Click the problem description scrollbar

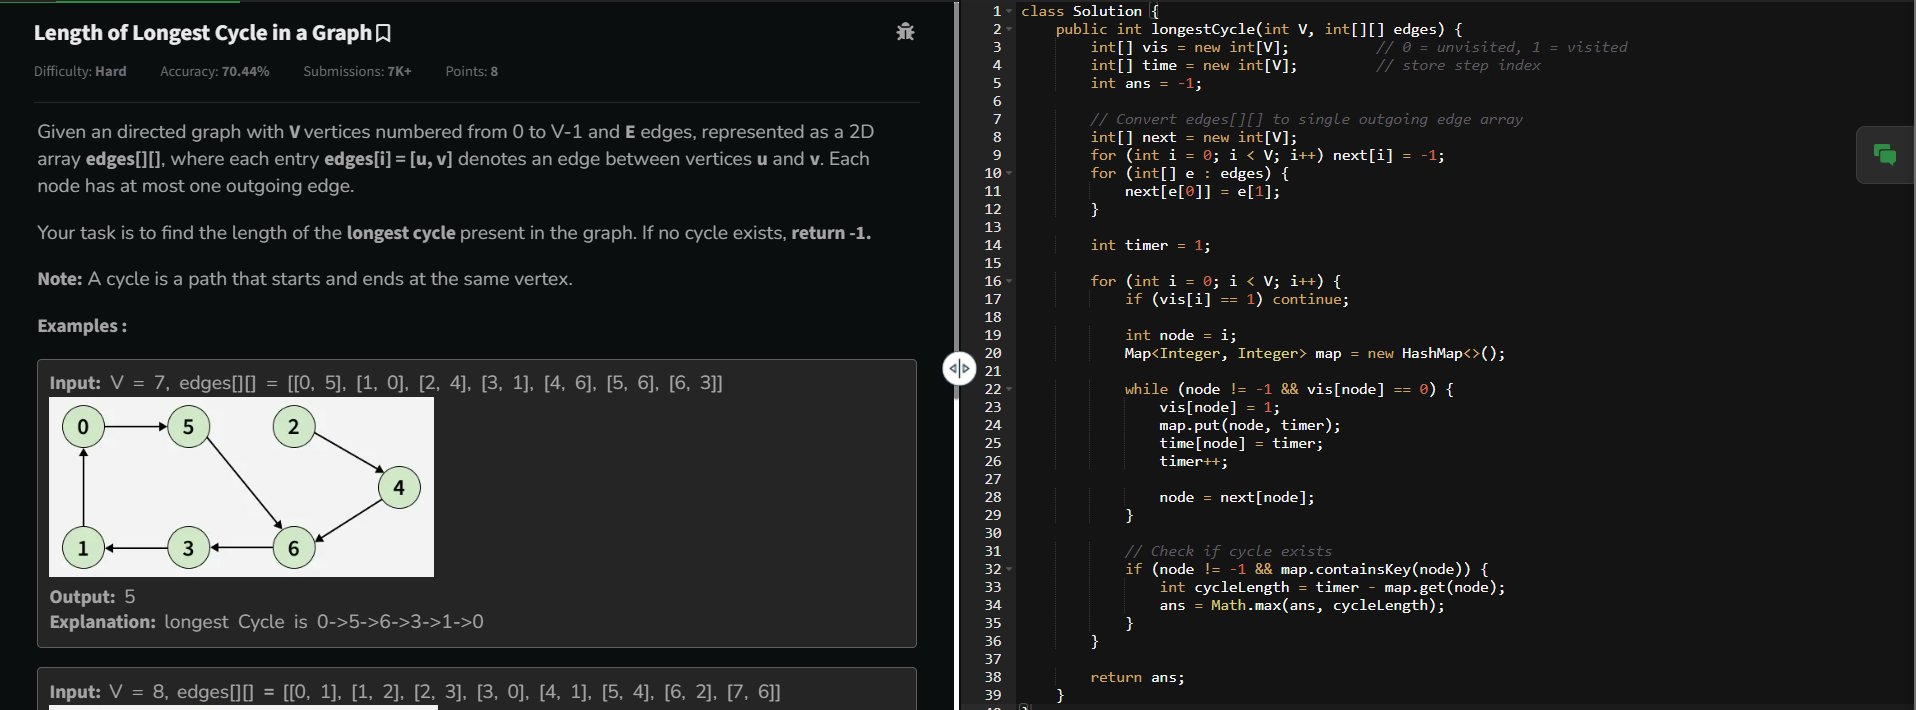click(x=955, y=200)
